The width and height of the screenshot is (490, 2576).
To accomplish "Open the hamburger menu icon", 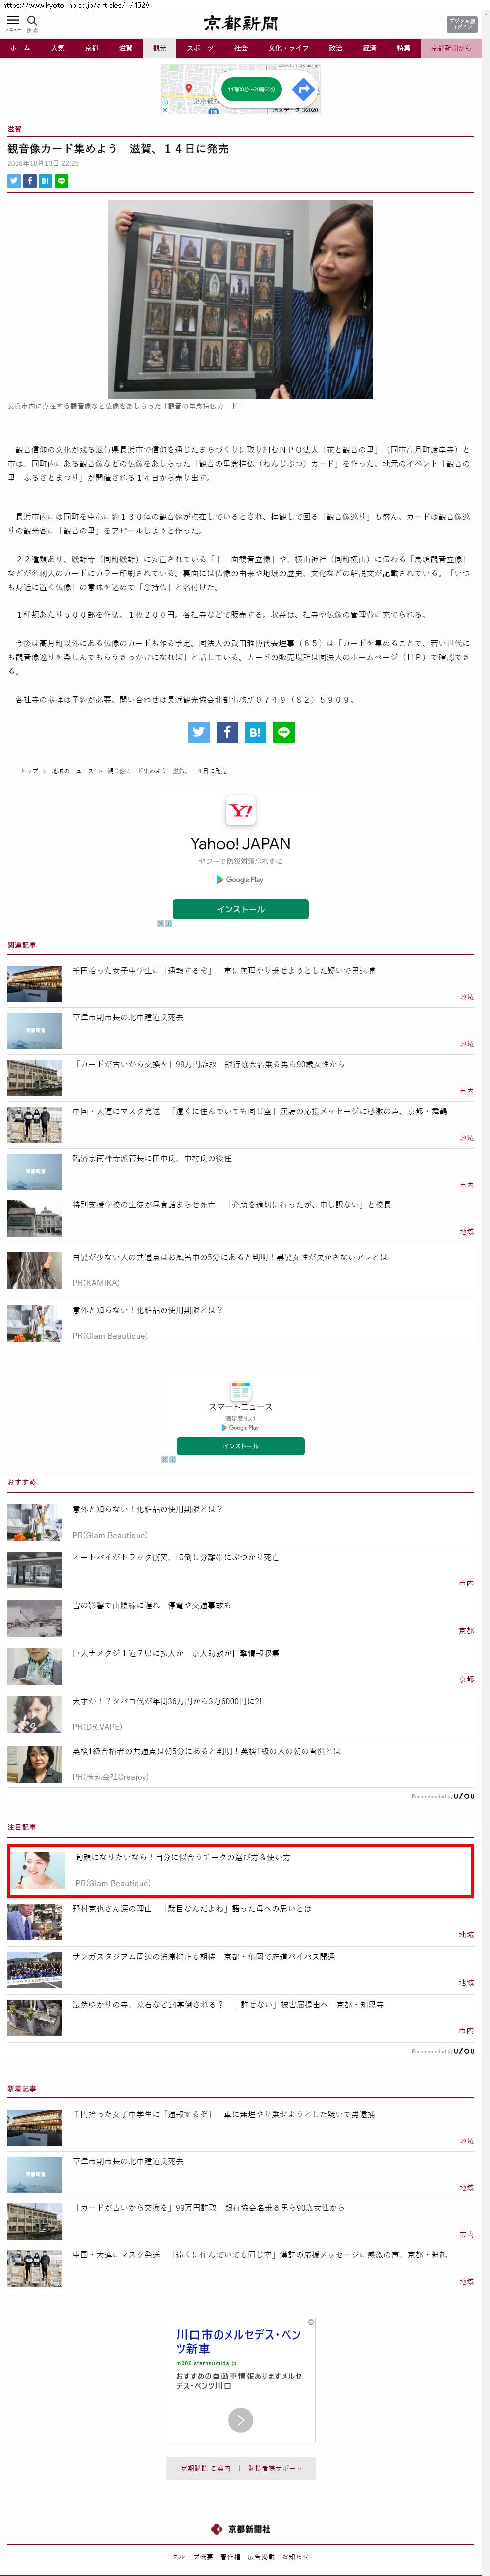I will (x=13, y=21).
